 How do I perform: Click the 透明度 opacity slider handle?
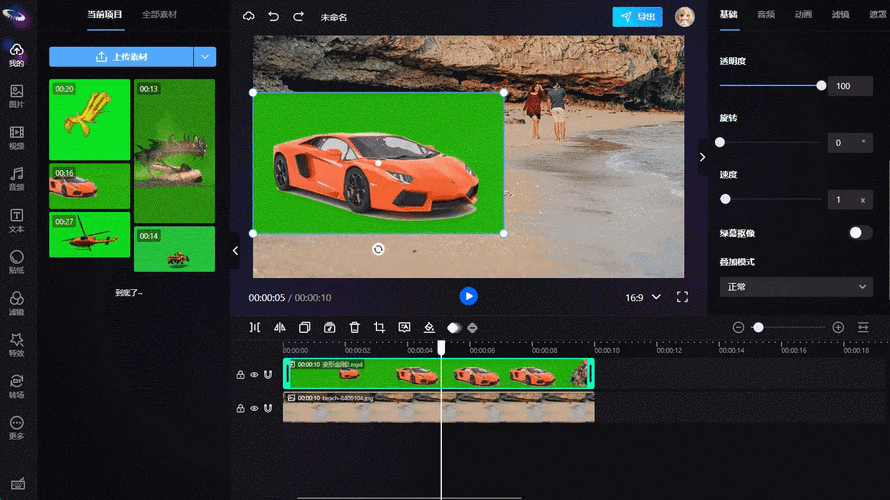point(821,86)
